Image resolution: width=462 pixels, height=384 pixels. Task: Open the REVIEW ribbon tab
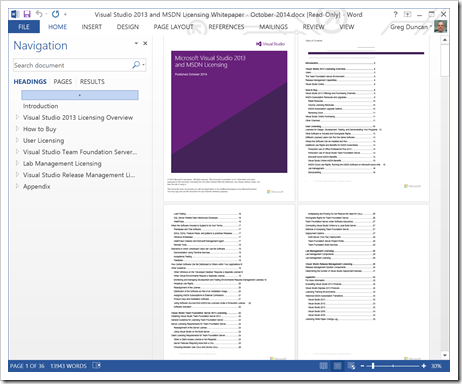click(x=313, y=27)
